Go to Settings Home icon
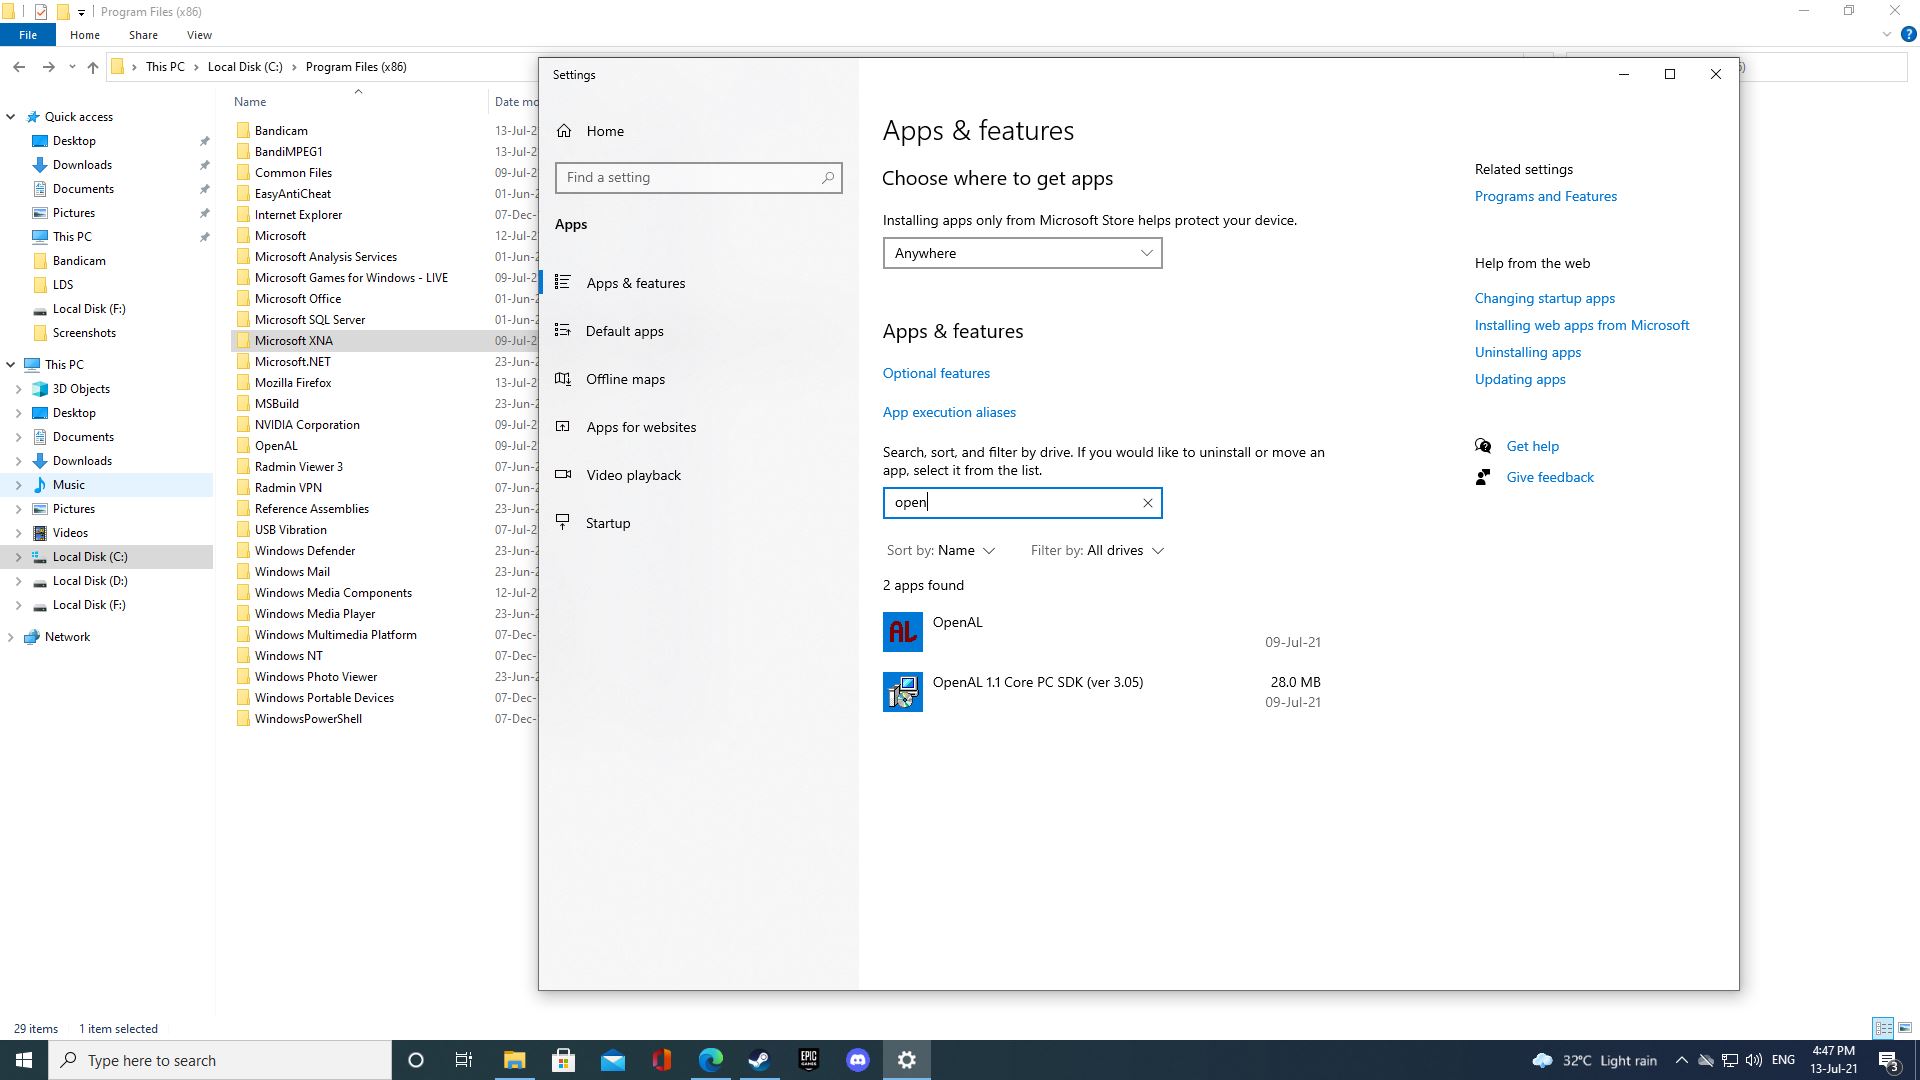 pyautogui.click(x=565, y=131)
